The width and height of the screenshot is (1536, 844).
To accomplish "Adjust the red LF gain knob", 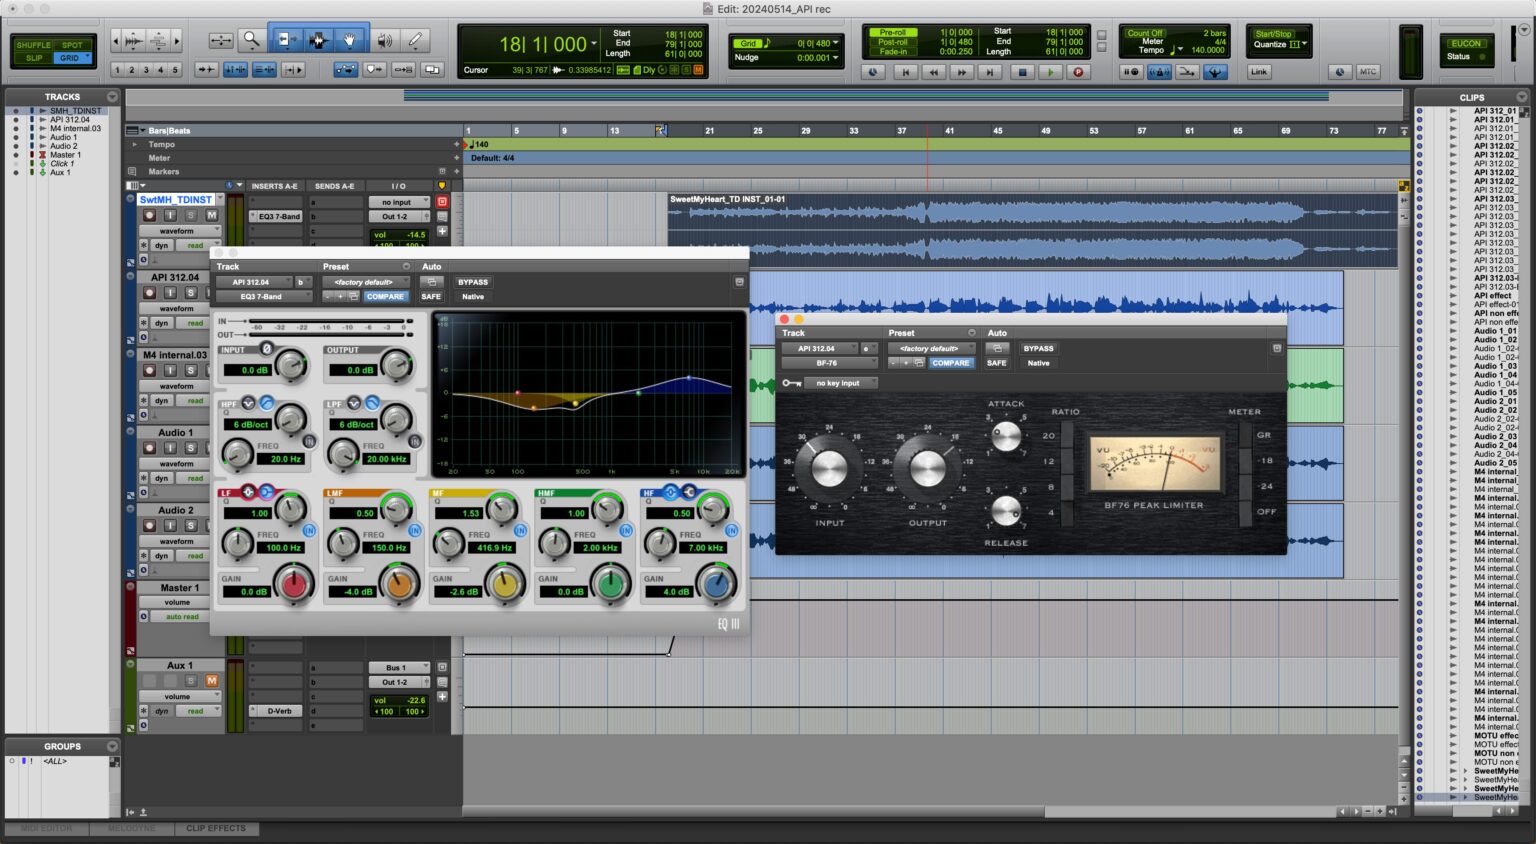I will coord(294,583).
